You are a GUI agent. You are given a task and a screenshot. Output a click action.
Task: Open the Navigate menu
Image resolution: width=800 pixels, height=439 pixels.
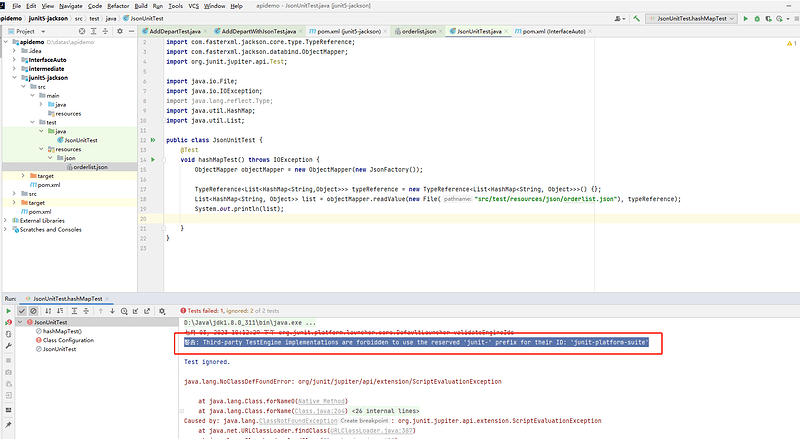[x=70, y=6]
